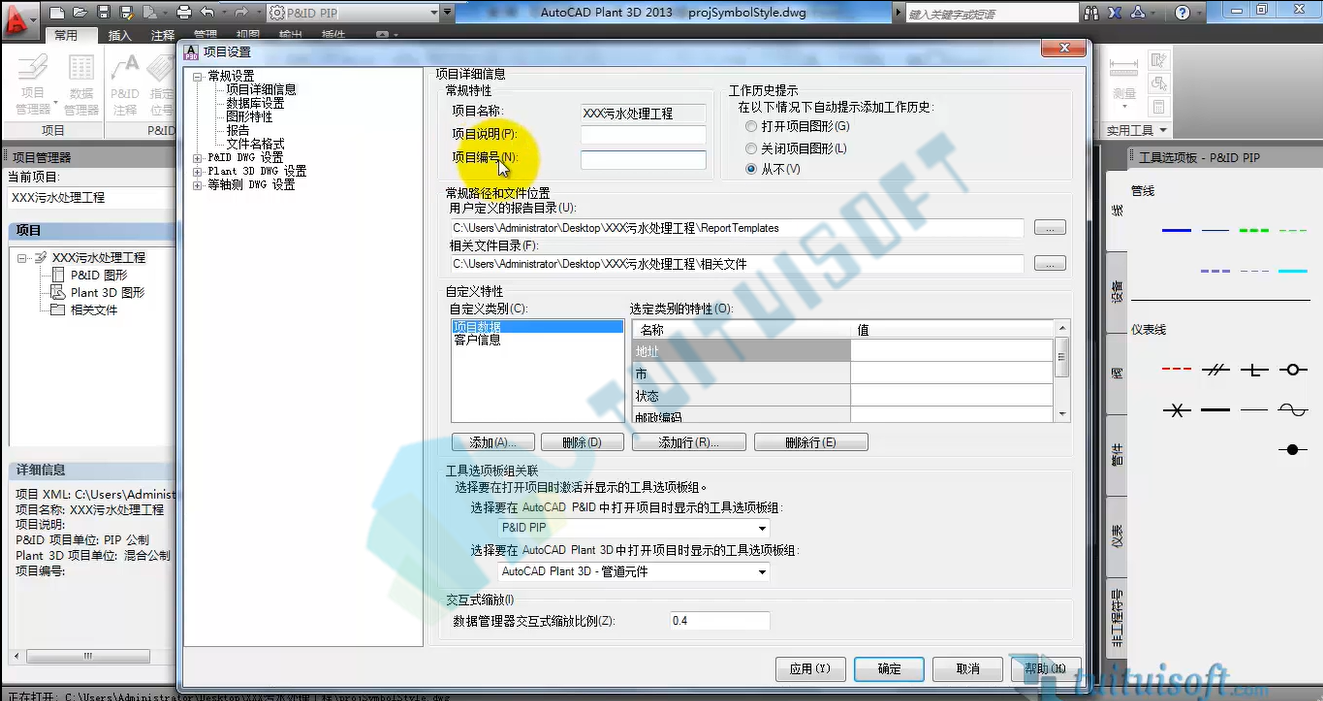The image size is (1323, 701).
Task: Click the '确定' OK button
Action: point(889,669)
